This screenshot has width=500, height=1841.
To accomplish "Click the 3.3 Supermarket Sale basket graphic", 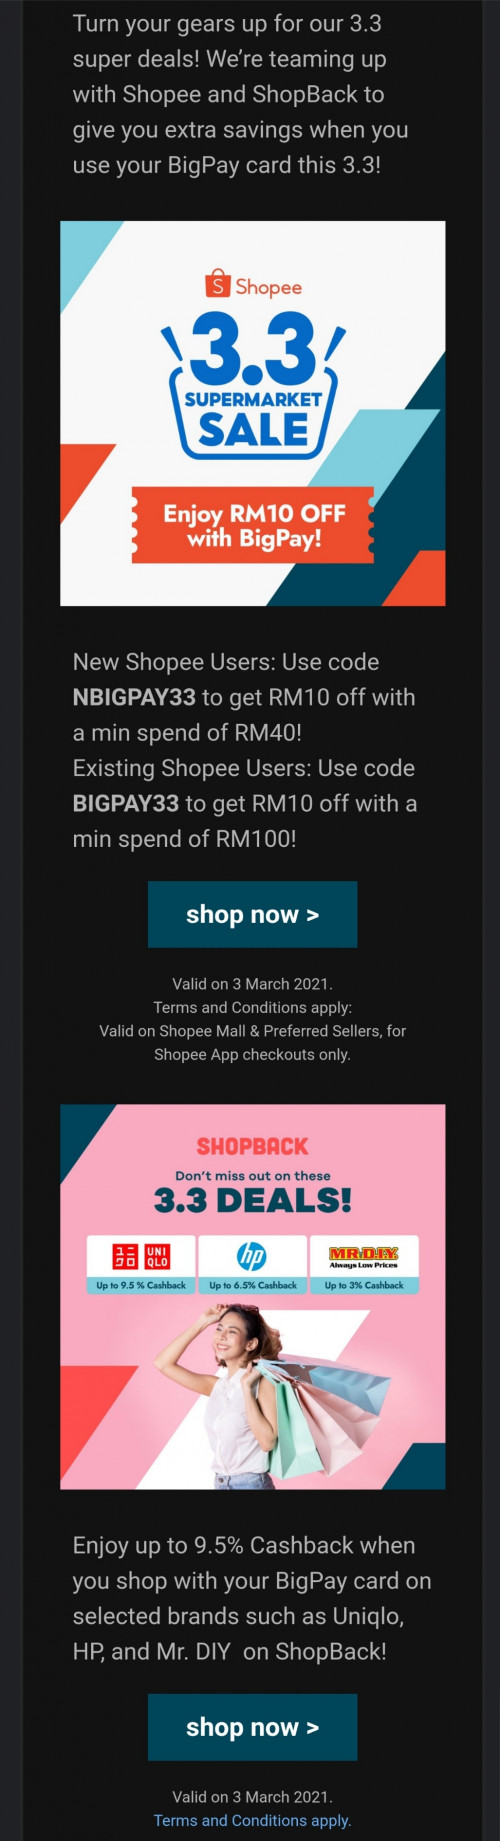I will [253, 383].
